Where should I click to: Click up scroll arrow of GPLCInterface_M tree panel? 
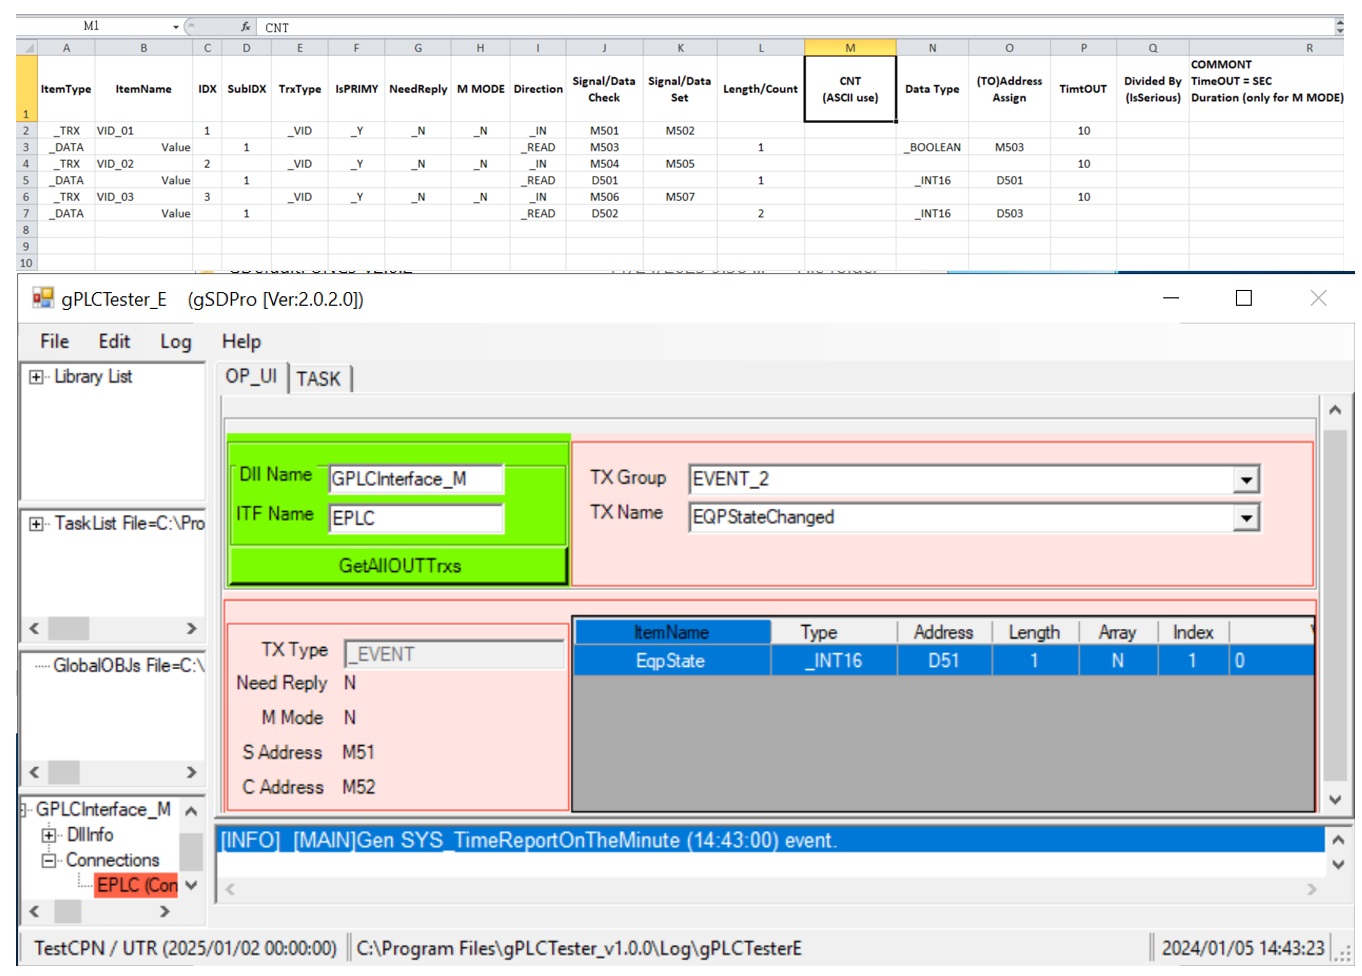tap(191, 811)
